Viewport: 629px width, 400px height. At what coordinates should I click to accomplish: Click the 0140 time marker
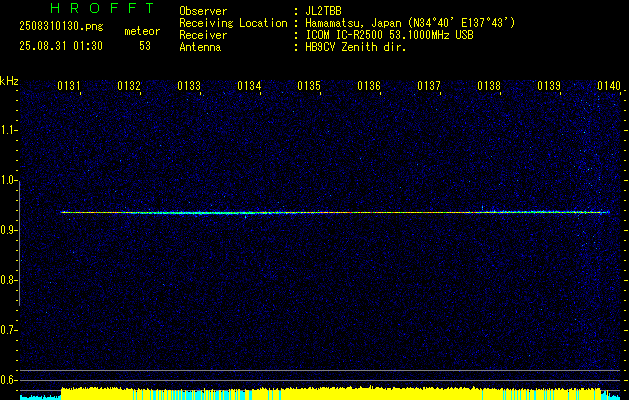click(609, 86)
